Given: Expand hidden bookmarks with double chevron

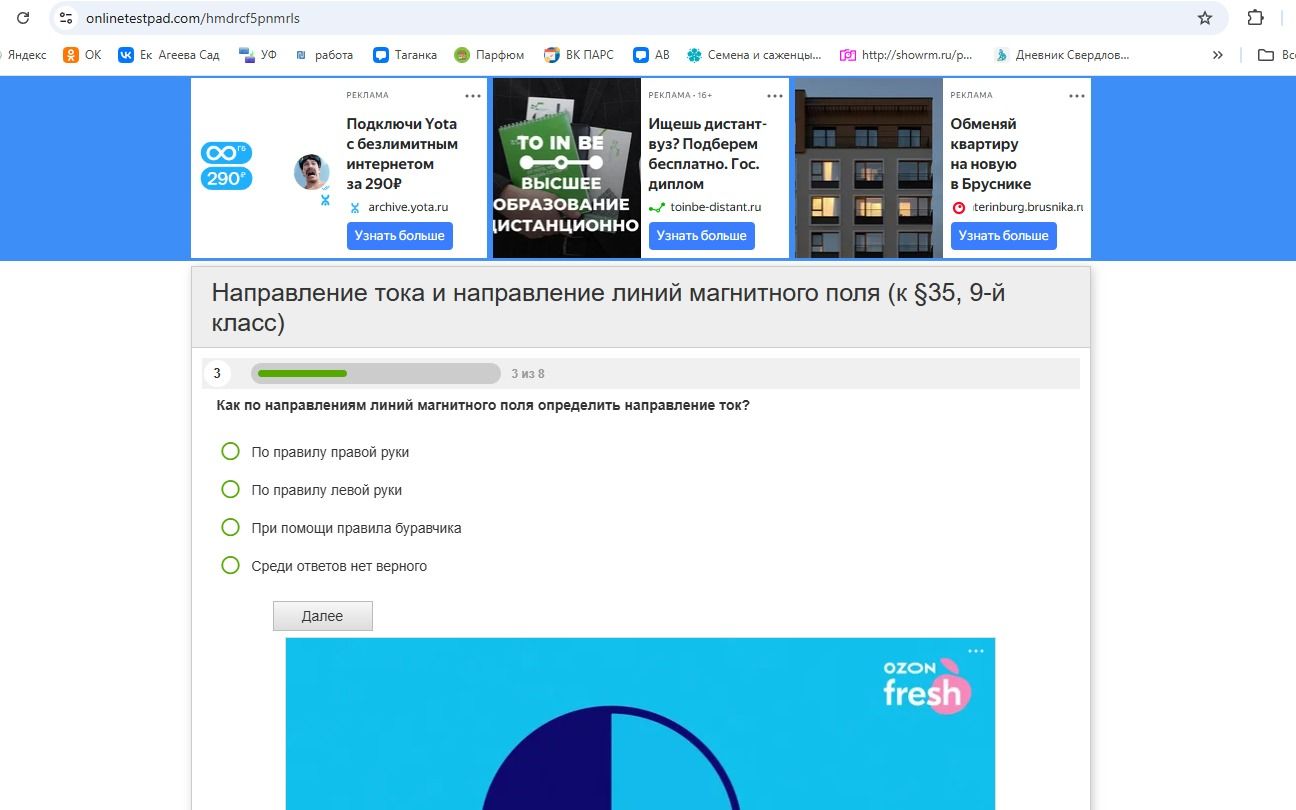Looking at the screenshot, I should pyautogui.click(x=1217, y=55).
